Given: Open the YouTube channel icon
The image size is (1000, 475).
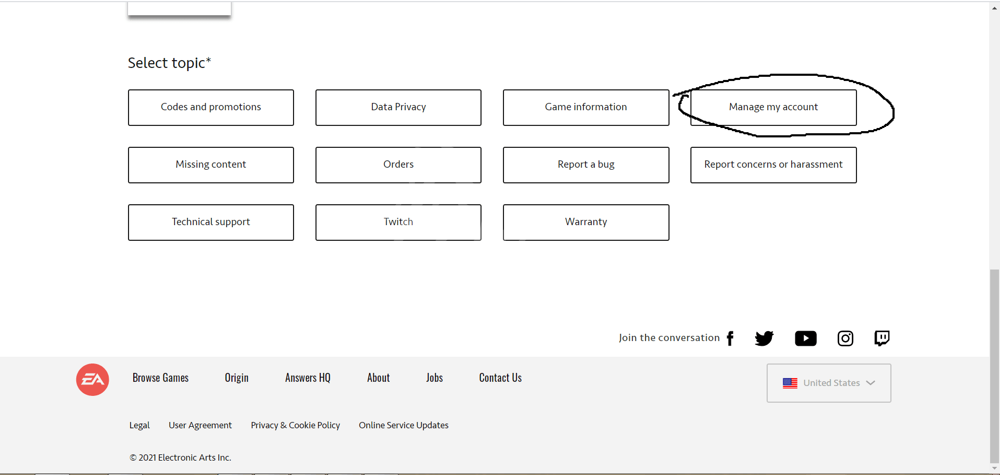Looking at the screenshot, I should [x=805, y=338].
